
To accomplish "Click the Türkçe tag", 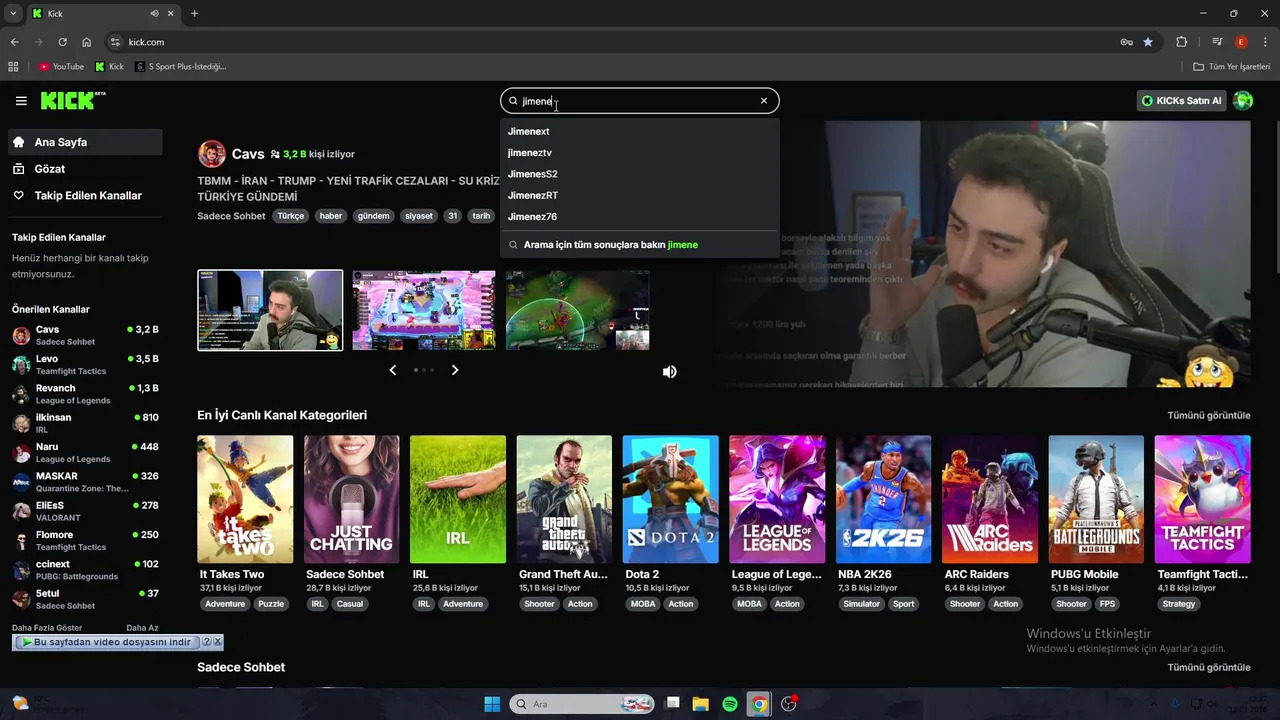I will [x=291, y=216].
